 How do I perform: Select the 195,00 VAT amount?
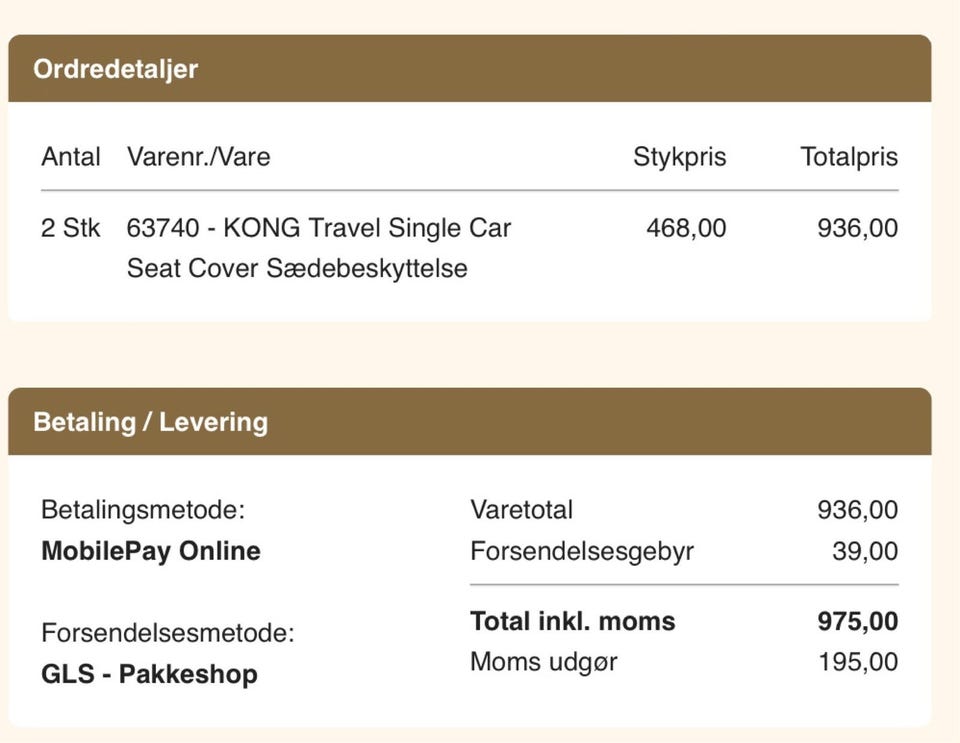point(858,662)
